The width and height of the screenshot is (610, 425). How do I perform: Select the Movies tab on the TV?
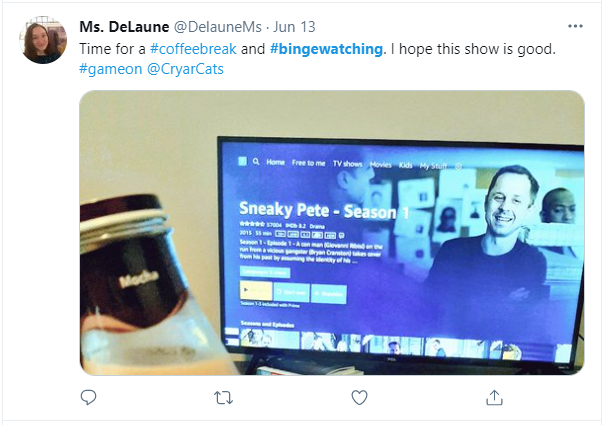click(x=381, y=164)
